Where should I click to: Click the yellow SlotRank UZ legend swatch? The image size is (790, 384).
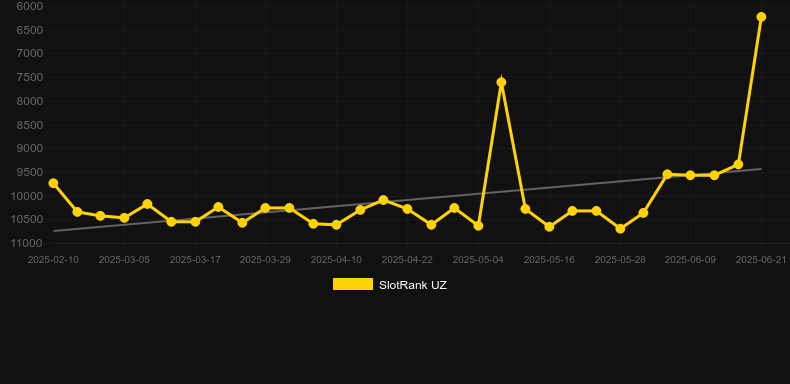tap(353, 284)
